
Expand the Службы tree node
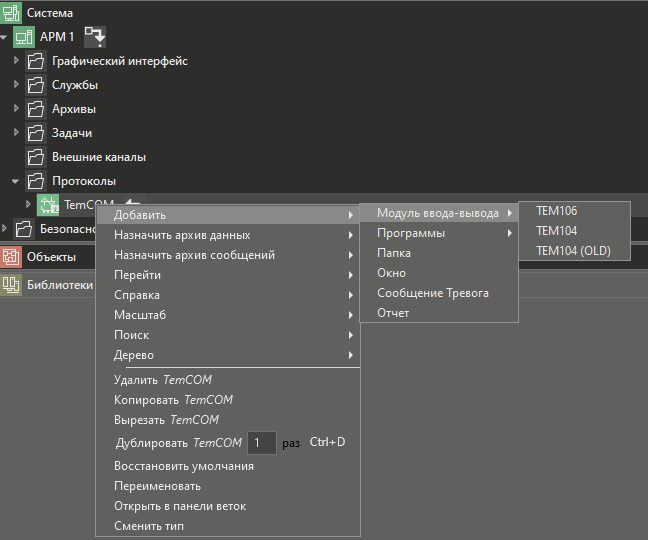(x=16, y=85)
